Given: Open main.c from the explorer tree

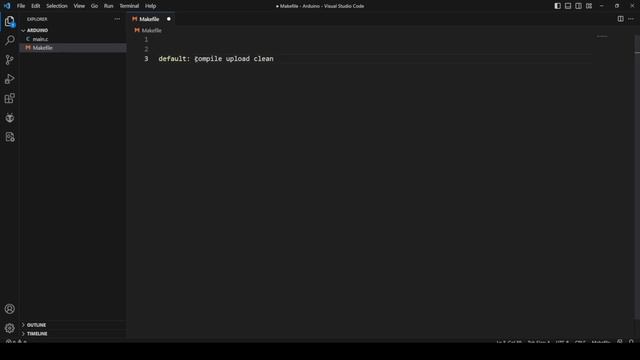Looking at the screenshot, I should [x=73, y=39].
